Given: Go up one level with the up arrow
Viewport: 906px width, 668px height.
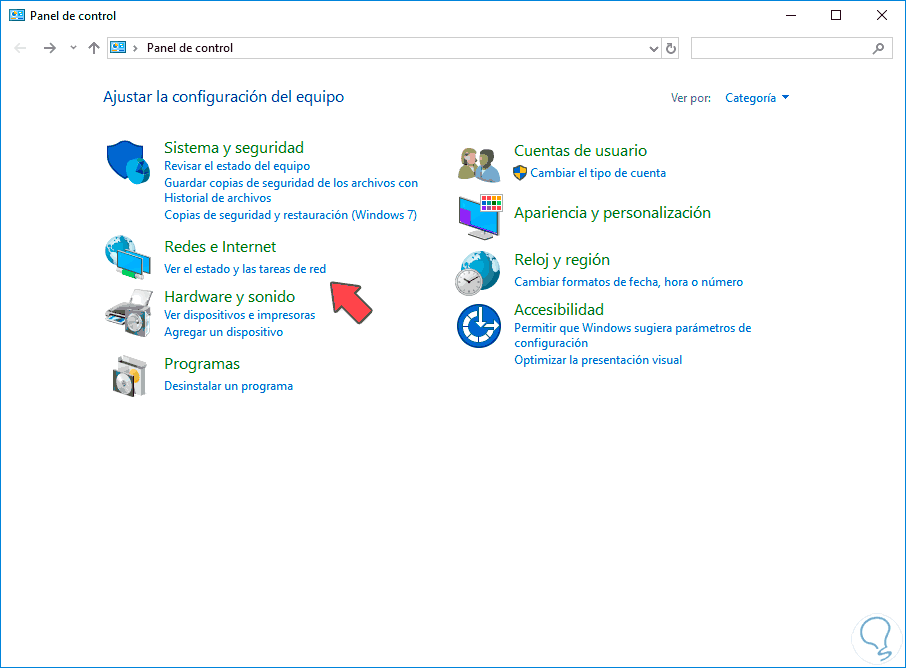Looking at the screenshot, I should (94, 48).
